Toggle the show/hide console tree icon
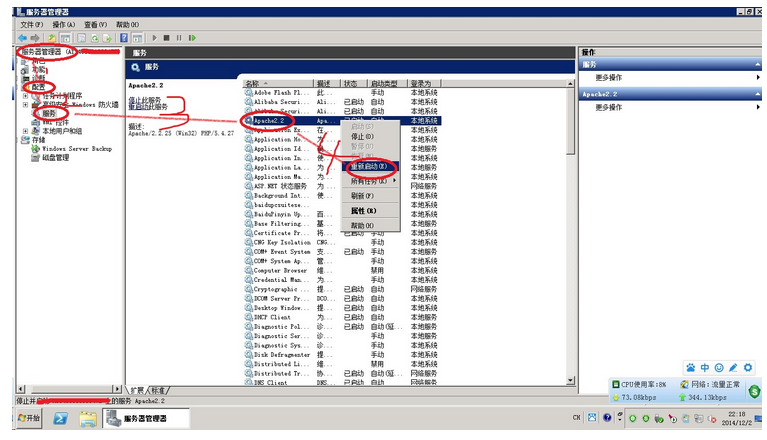 66,38
